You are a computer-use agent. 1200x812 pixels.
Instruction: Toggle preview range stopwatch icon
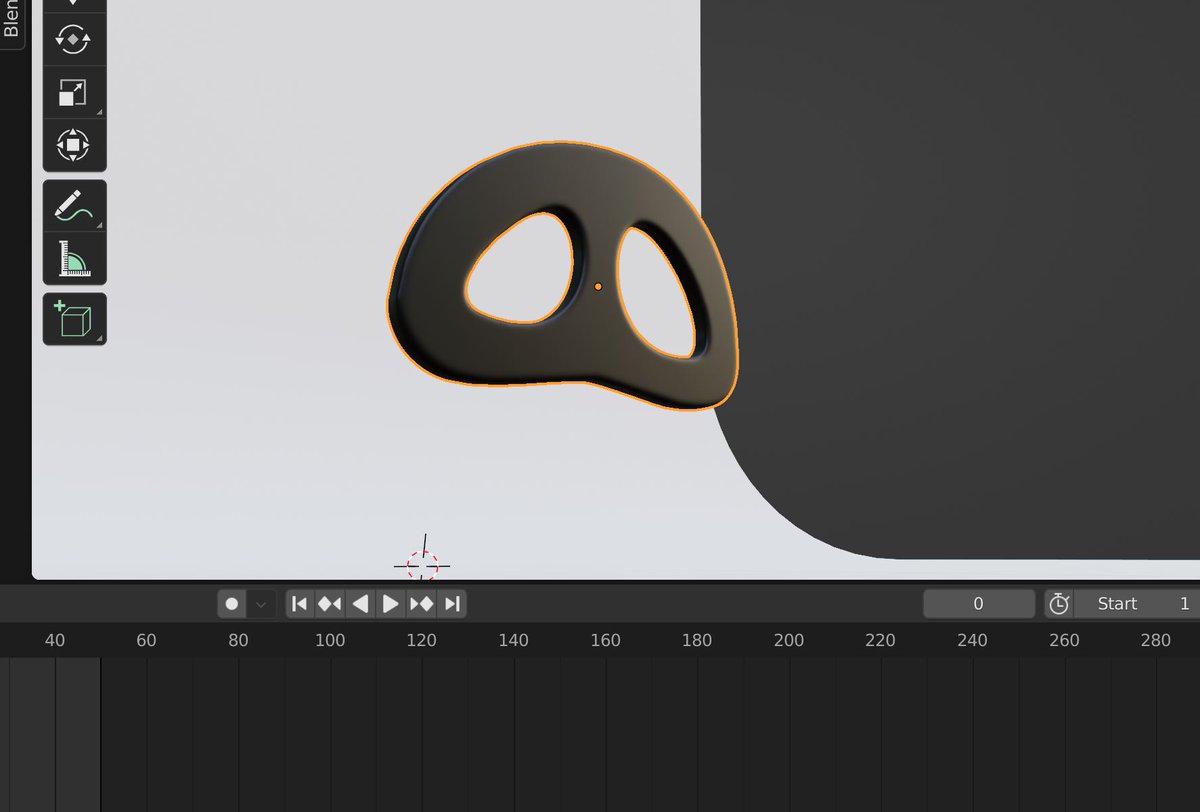[x=1059, y=604]
